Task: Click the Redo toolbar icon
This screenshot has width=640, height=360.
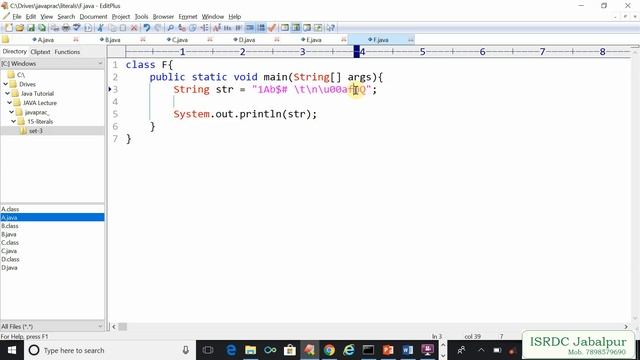Action: tap(158, 28)
